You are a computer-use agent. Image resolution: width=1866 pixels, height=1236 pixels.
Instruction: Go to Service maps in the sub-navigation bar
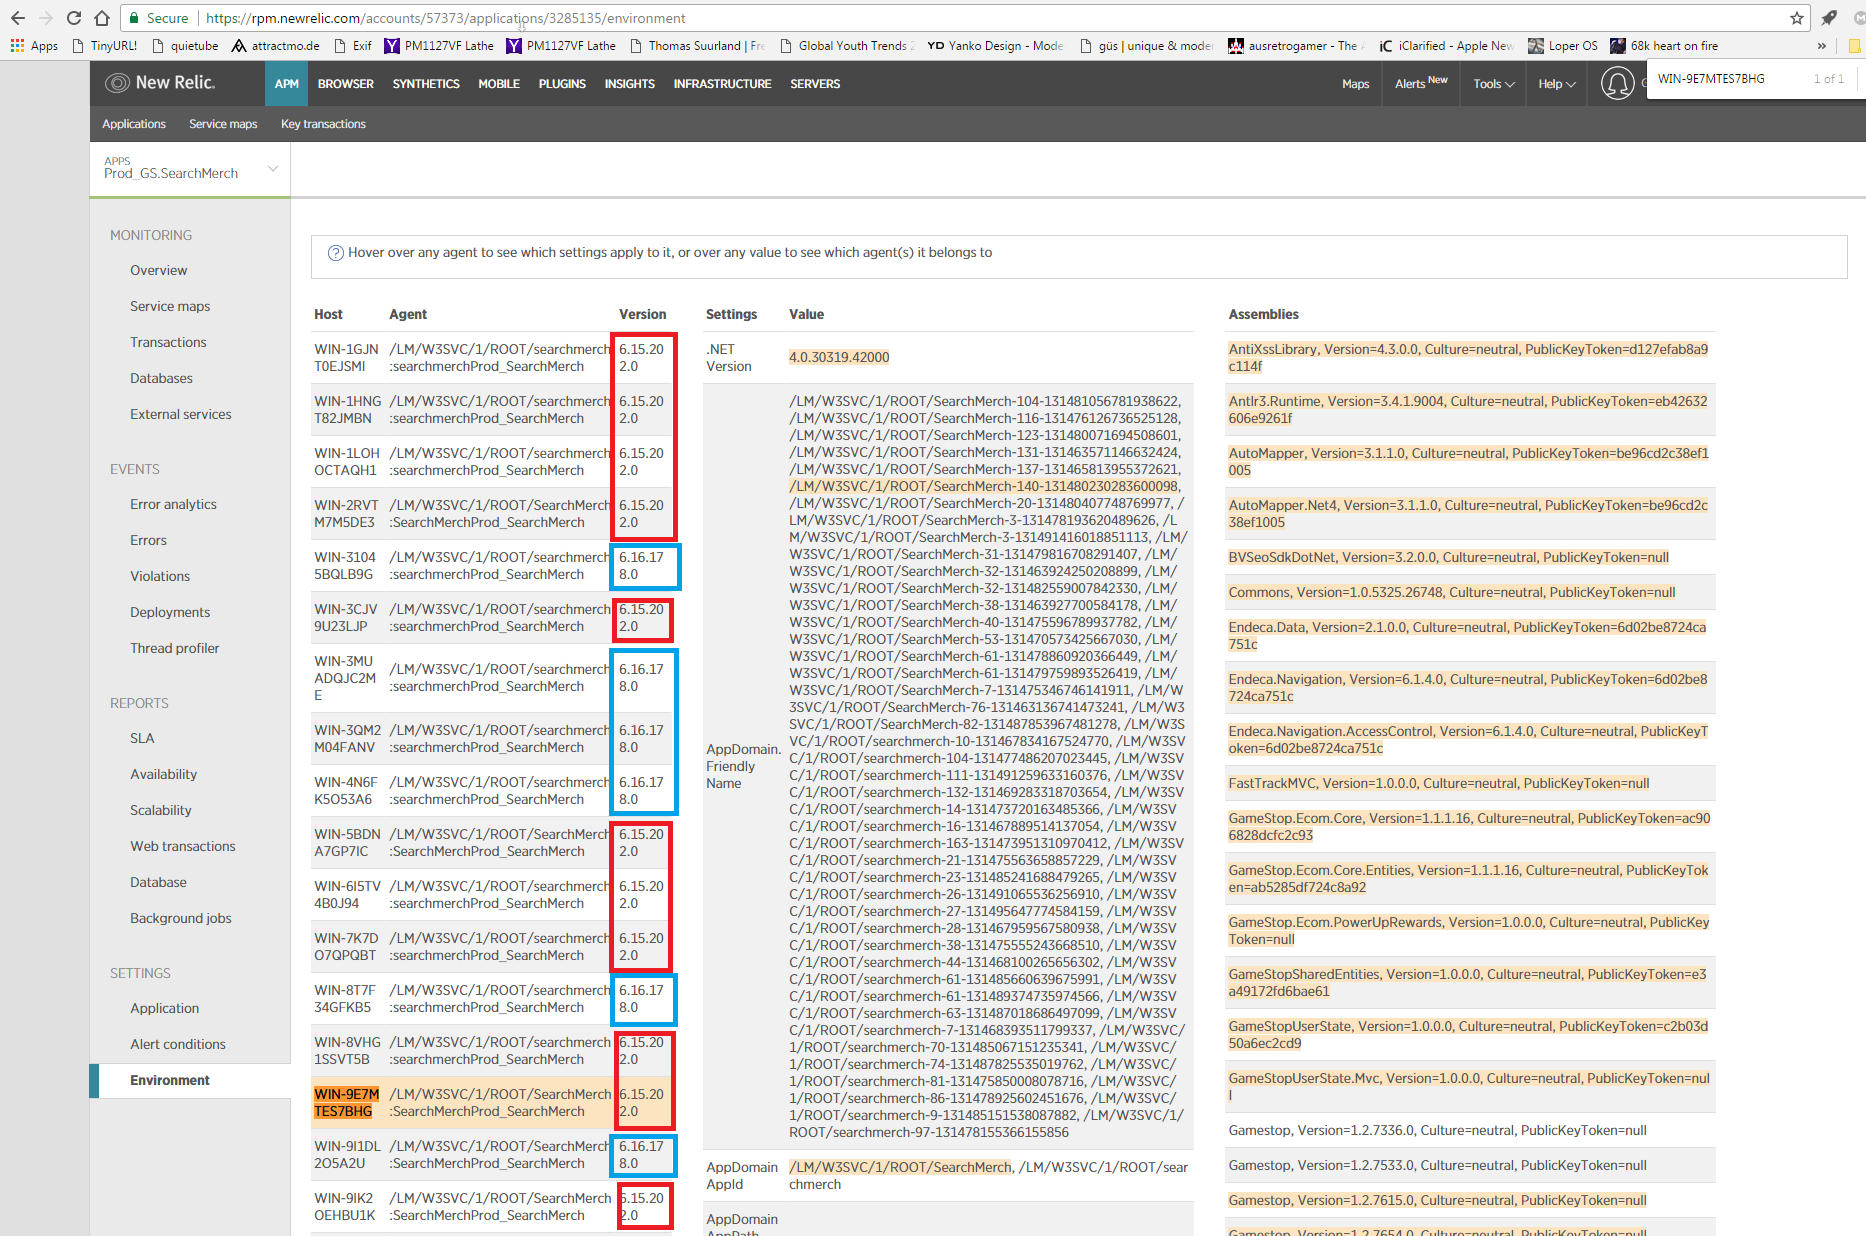click(x=223, y=124)
